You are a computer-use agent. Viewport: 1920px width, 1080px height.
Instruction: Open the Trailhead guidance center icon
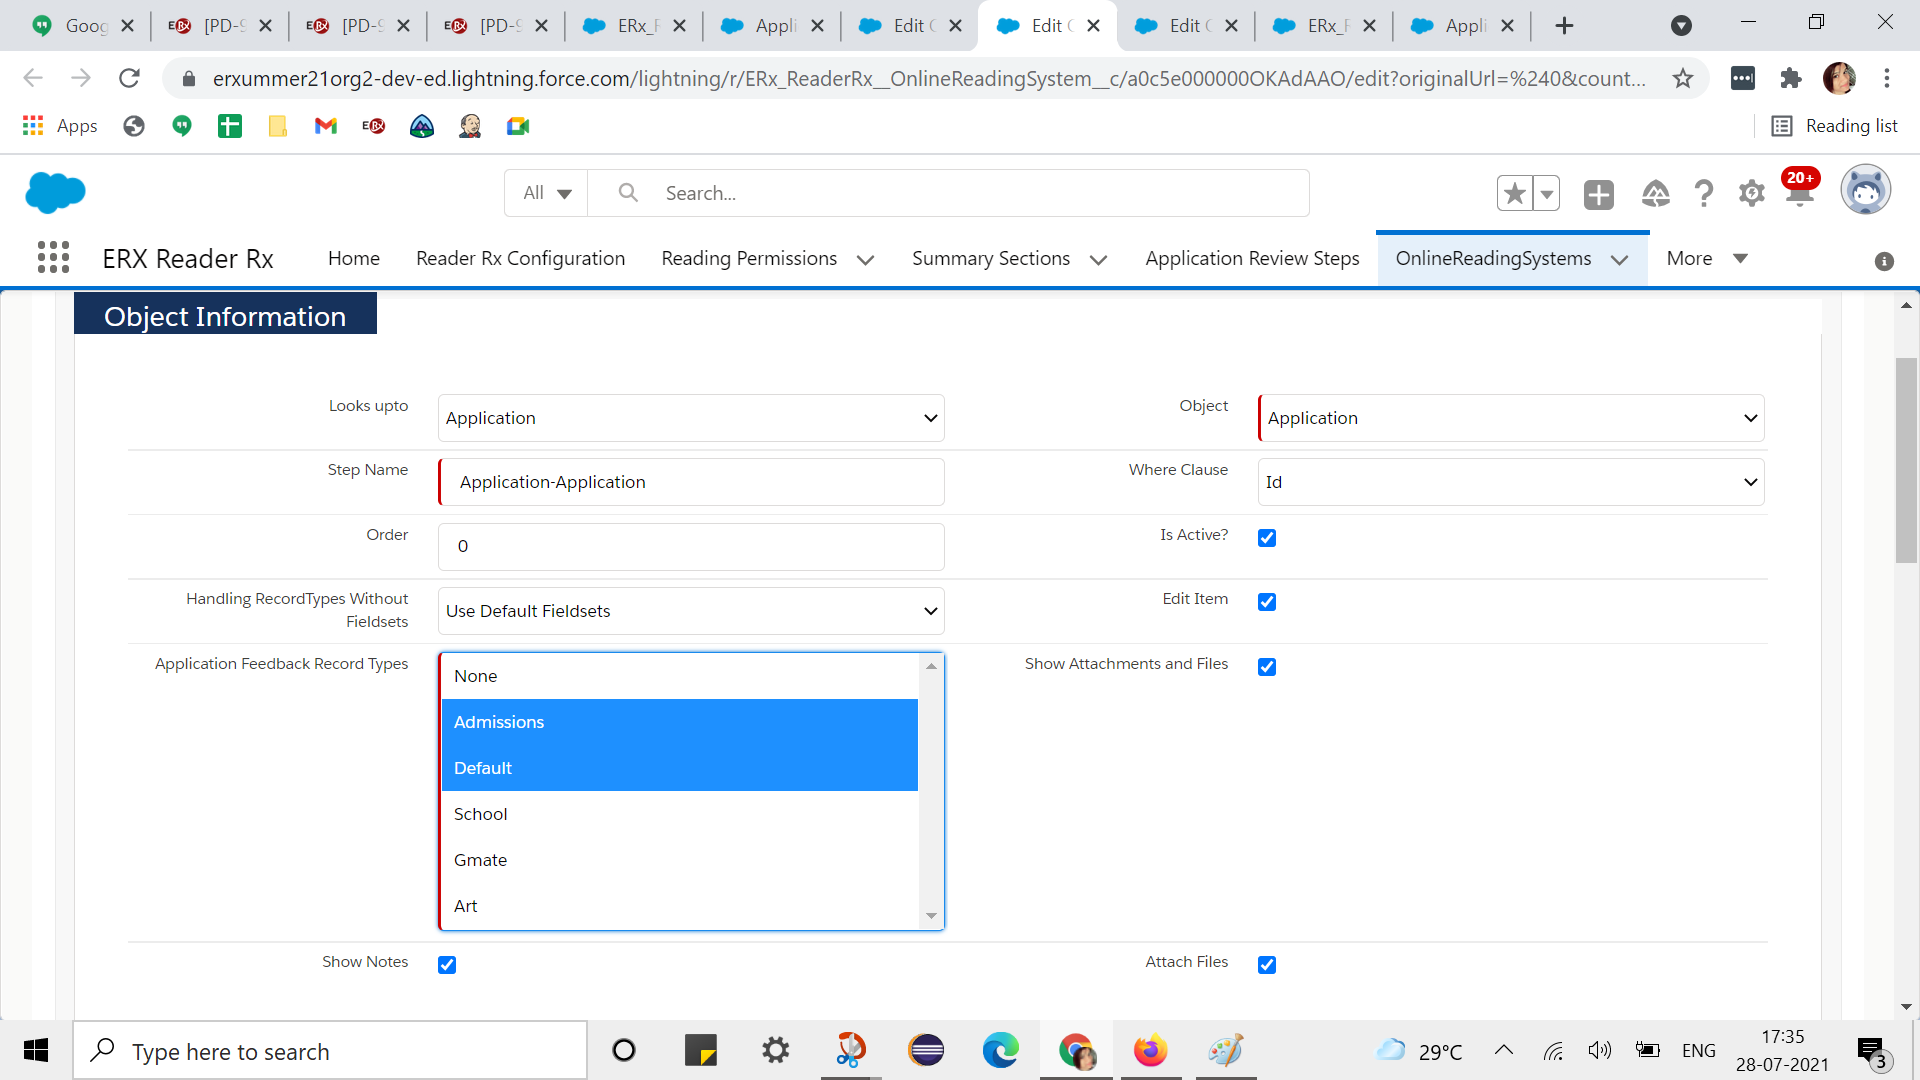[1655, 193]
